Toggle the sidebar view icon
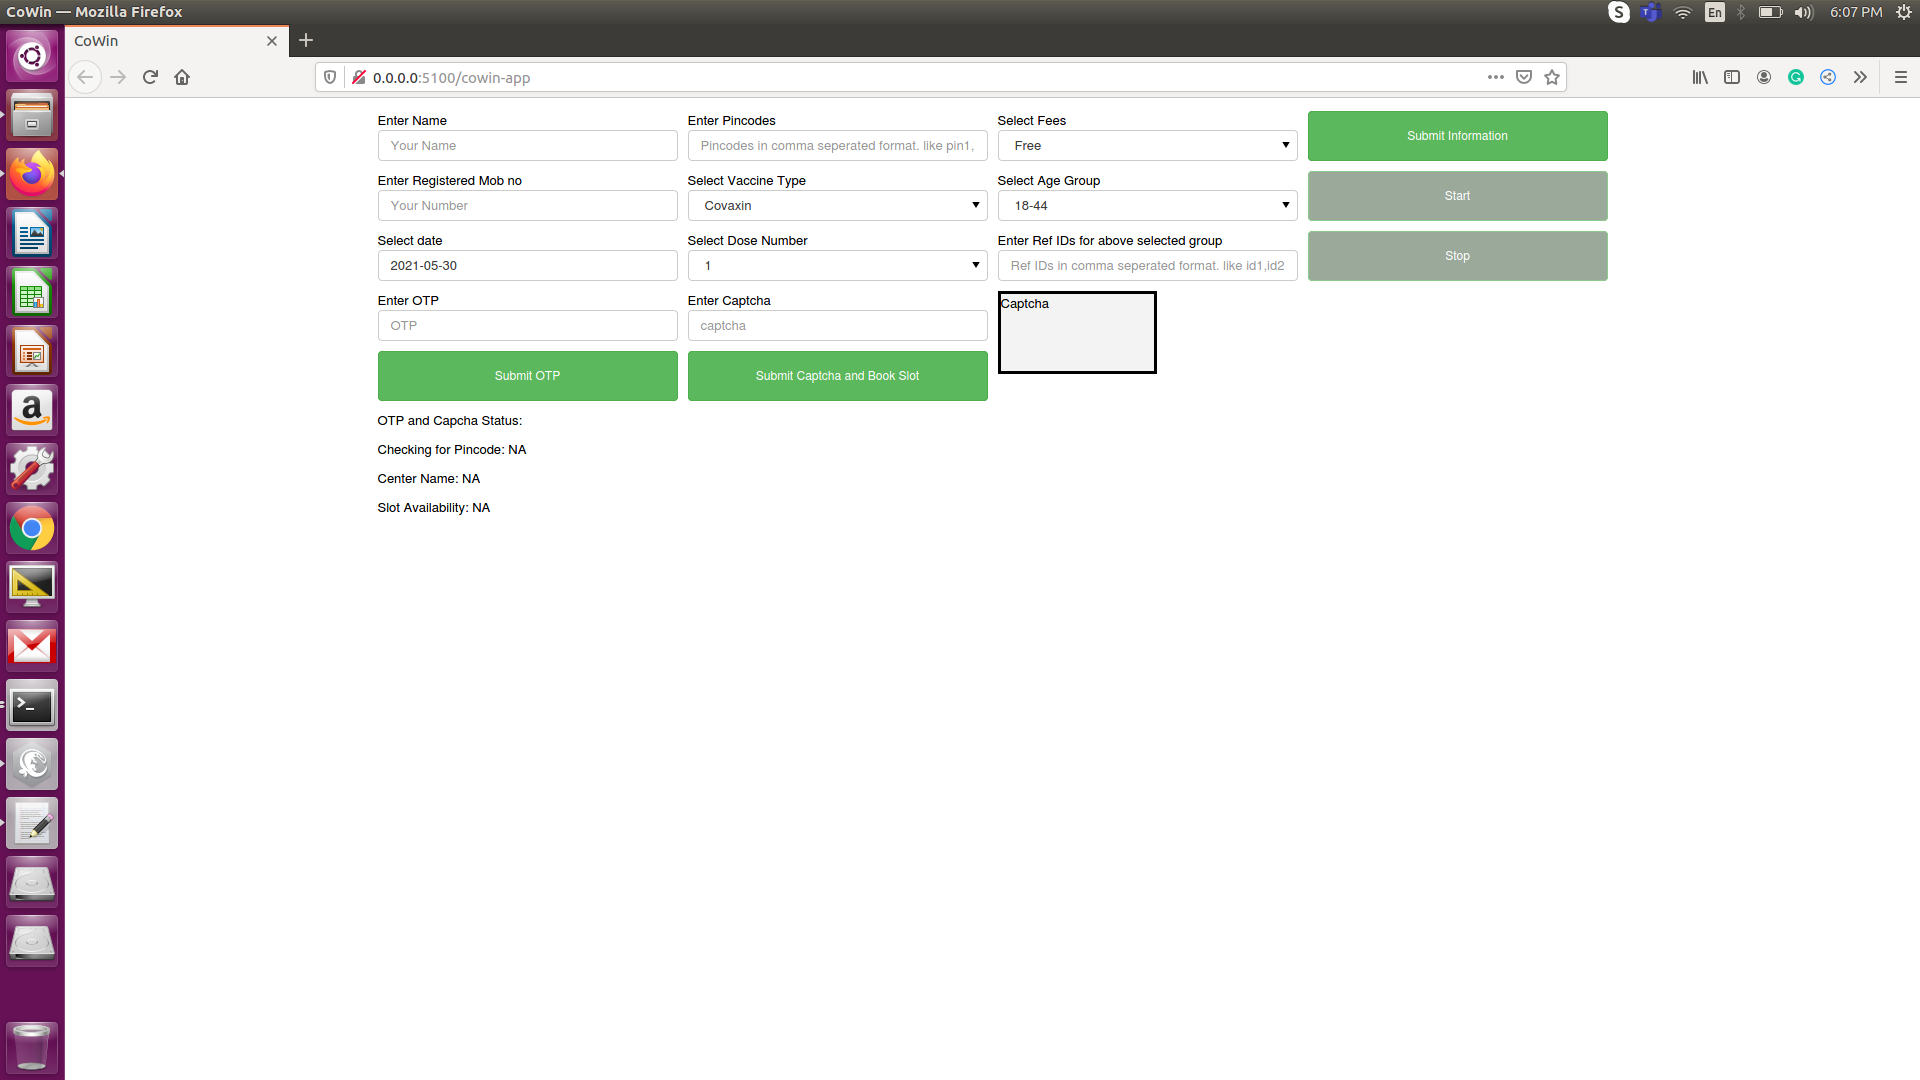 tap(1732, 77)
